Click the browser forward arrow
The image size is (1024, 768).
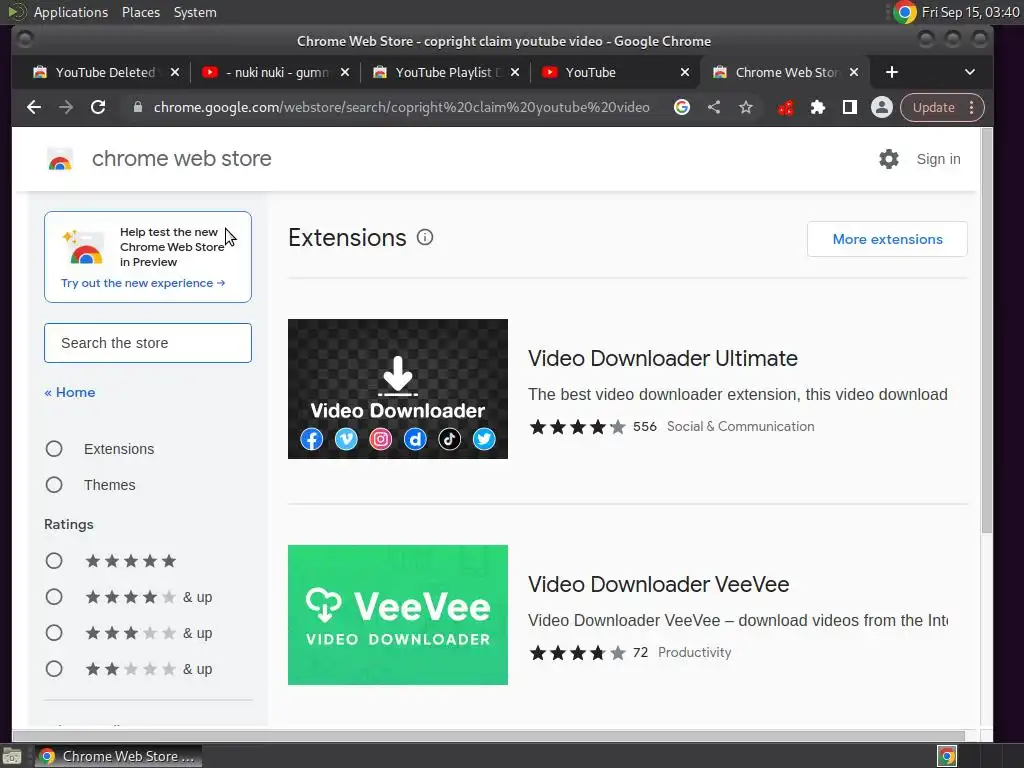66,107
